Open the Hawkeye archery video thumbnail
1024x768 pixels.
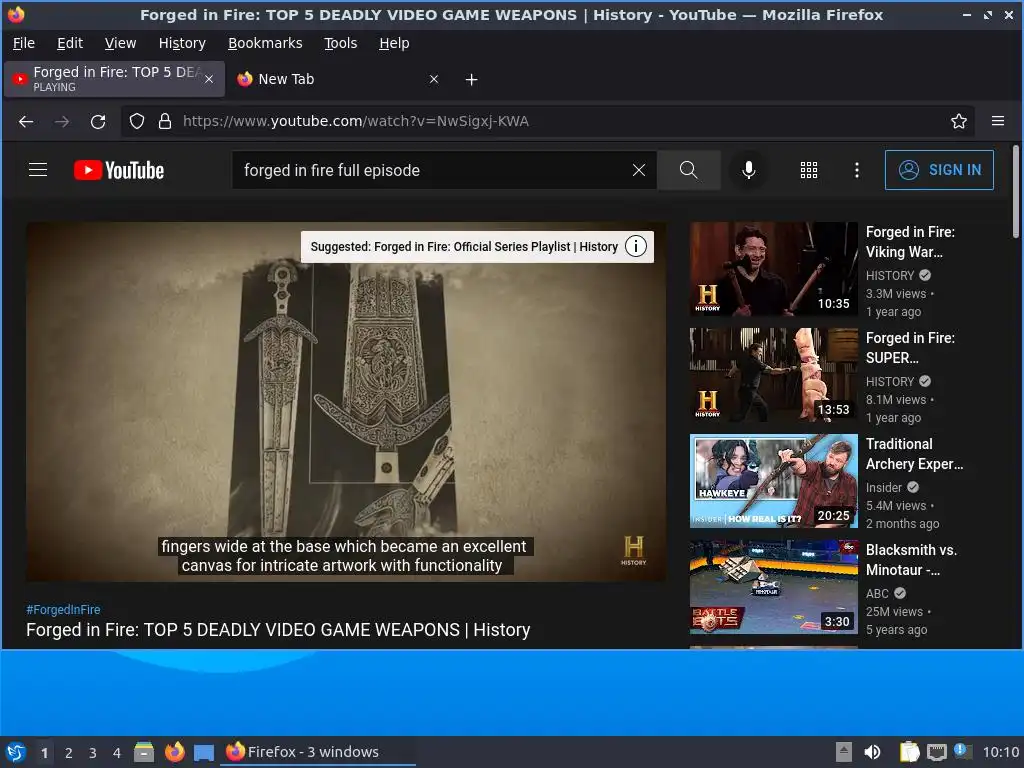click(x=773, y=481)
